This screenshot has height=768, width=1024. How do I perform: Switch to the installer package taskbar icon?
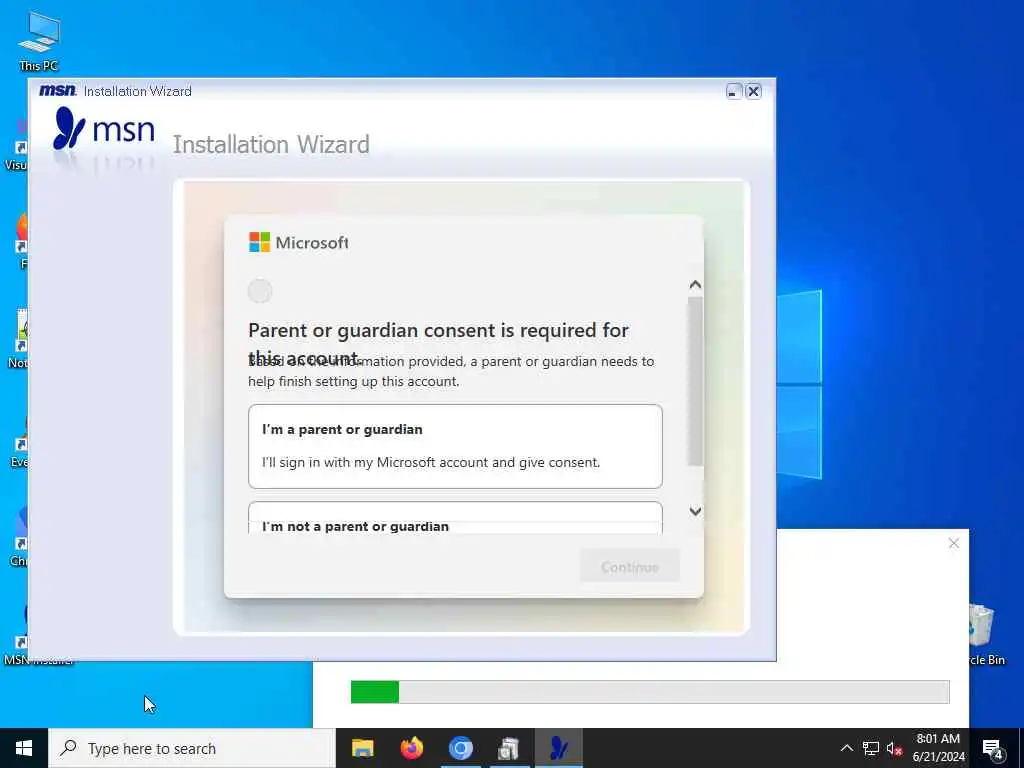pyautogui.click(x=509, y=748)
